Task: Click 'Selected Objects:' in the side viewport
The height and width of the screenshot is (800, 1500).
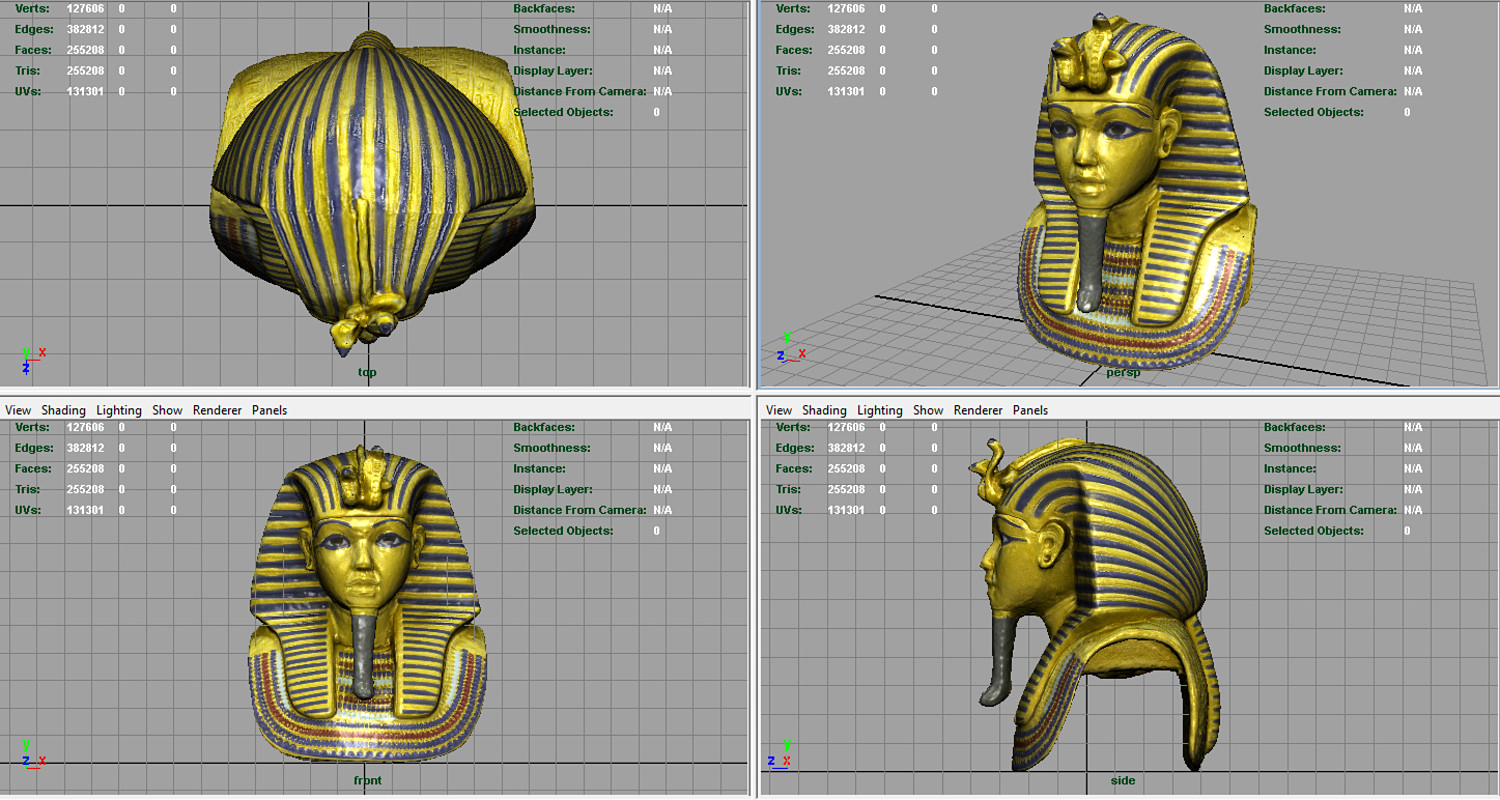Action: pyautogui.click(x=1313, y=530)
